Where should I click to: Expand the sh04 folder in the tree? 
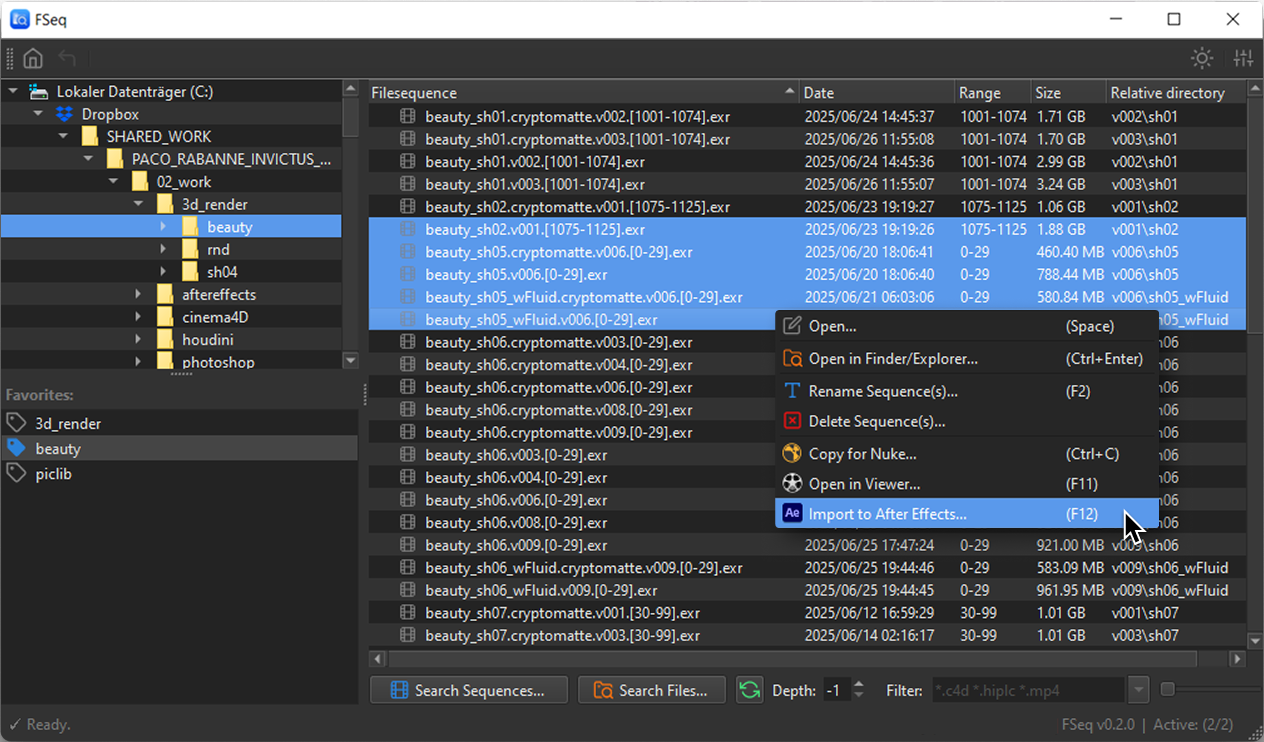point(163,271)
